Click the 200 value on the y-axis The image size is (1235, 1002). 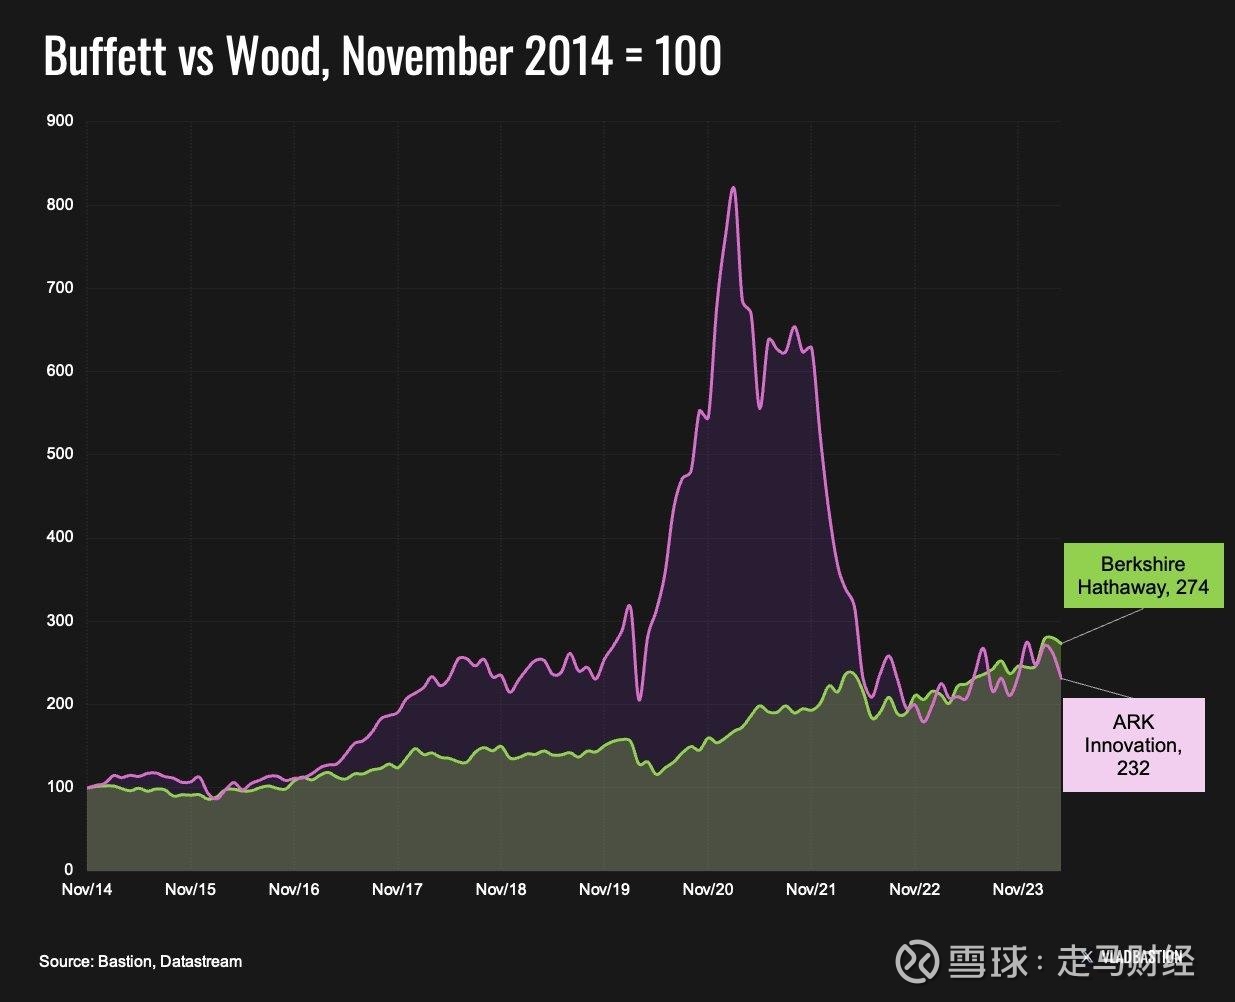61,704
